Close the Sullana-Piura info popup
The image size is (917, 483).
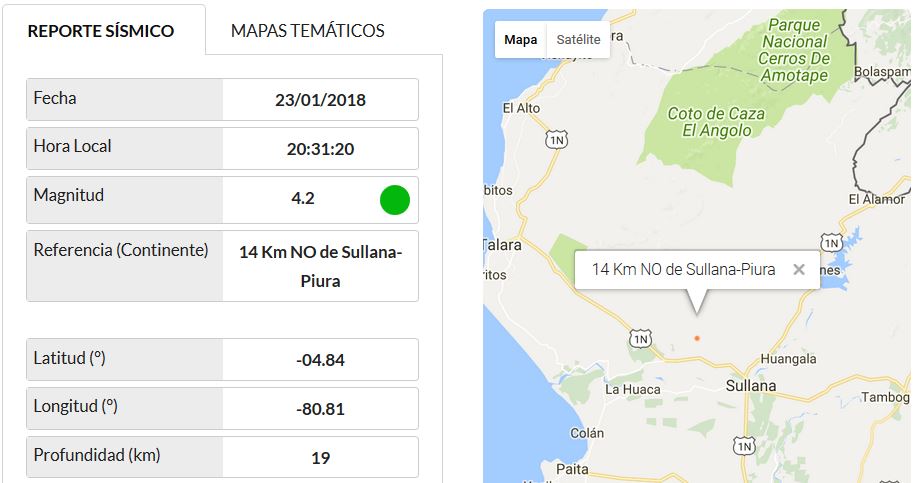(799, 270)
